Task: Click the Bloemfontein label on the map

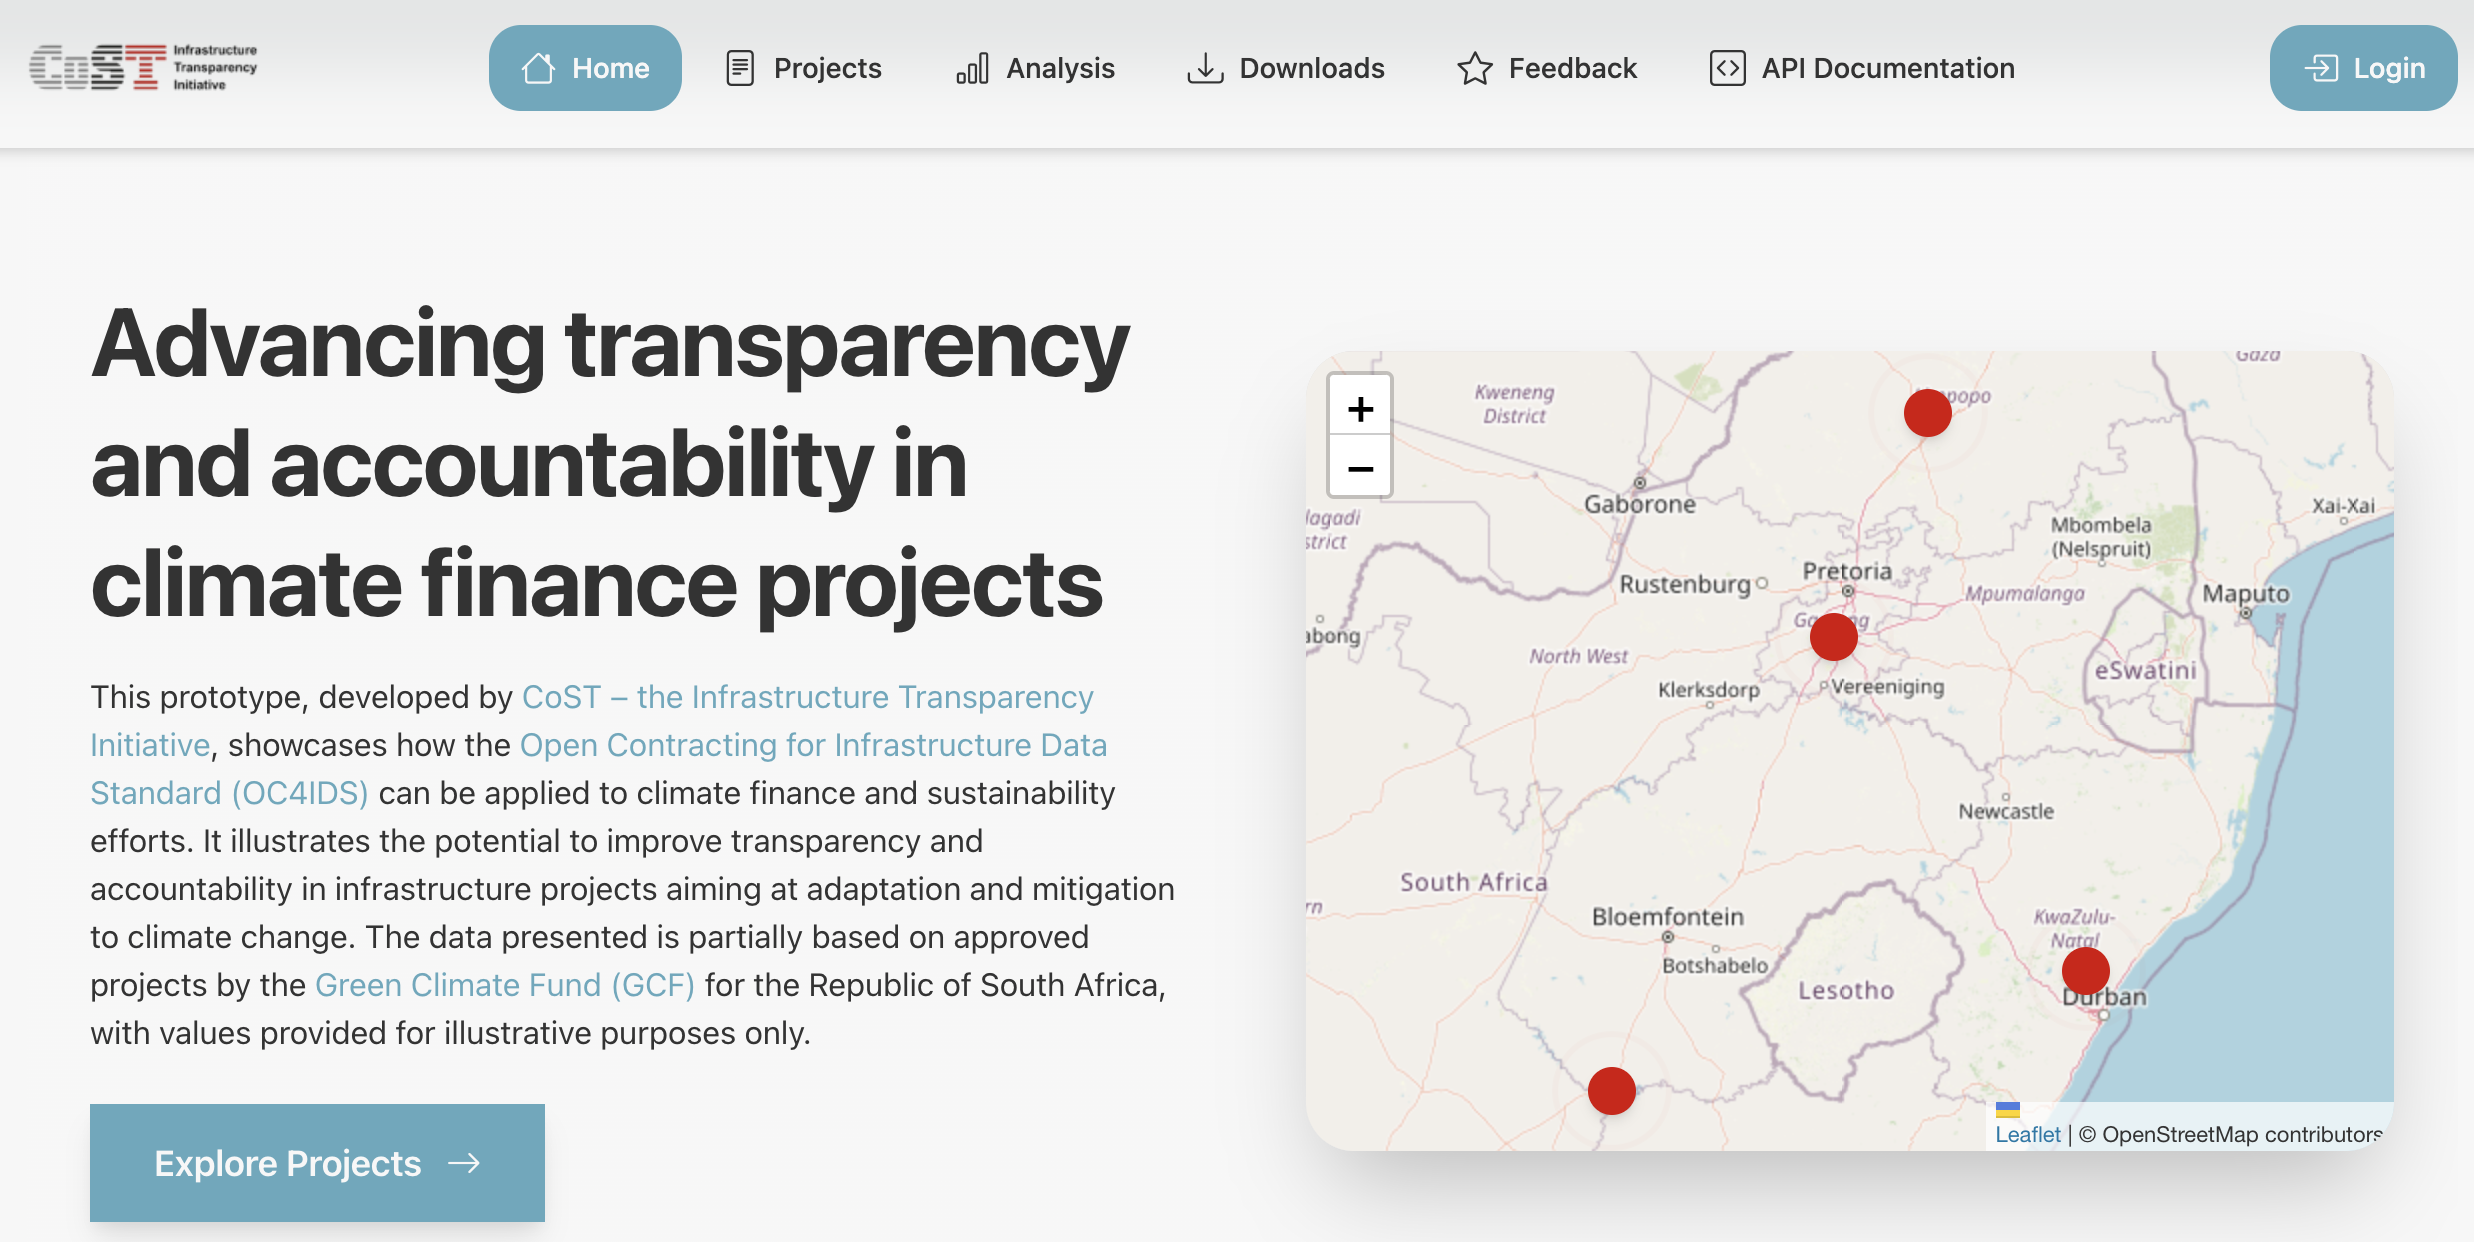Action: coord(1667,916)
